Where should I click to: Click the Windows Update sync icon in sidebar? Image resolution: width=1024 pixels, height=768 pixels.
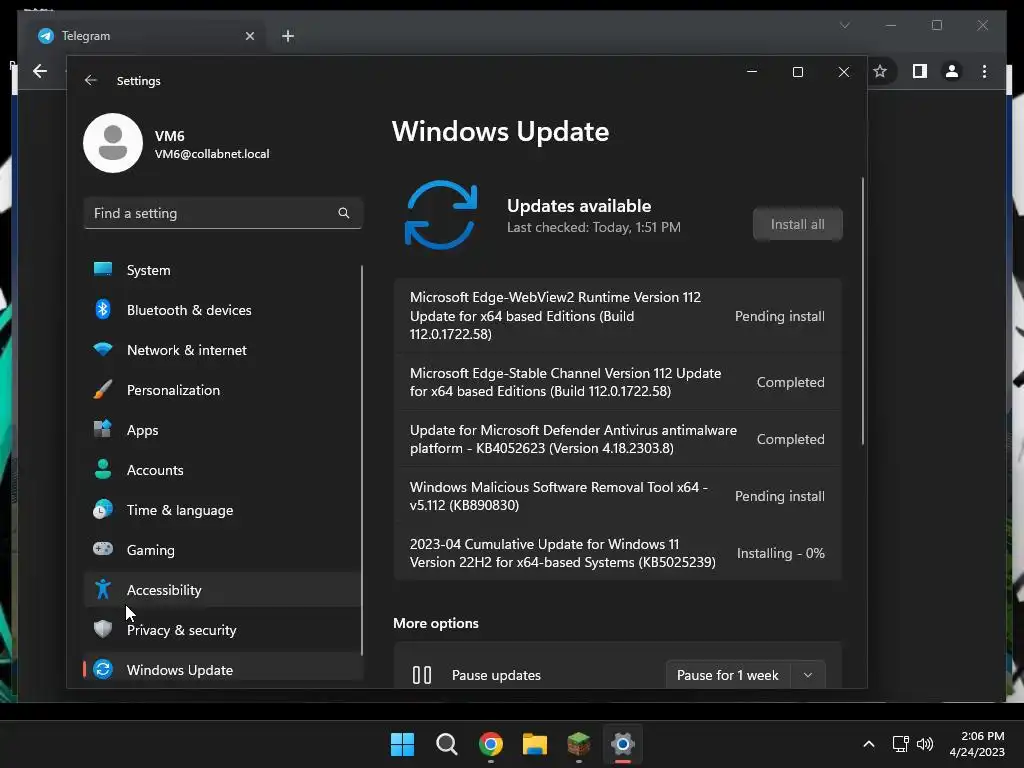pyautogui.click(x=103, y=669)
